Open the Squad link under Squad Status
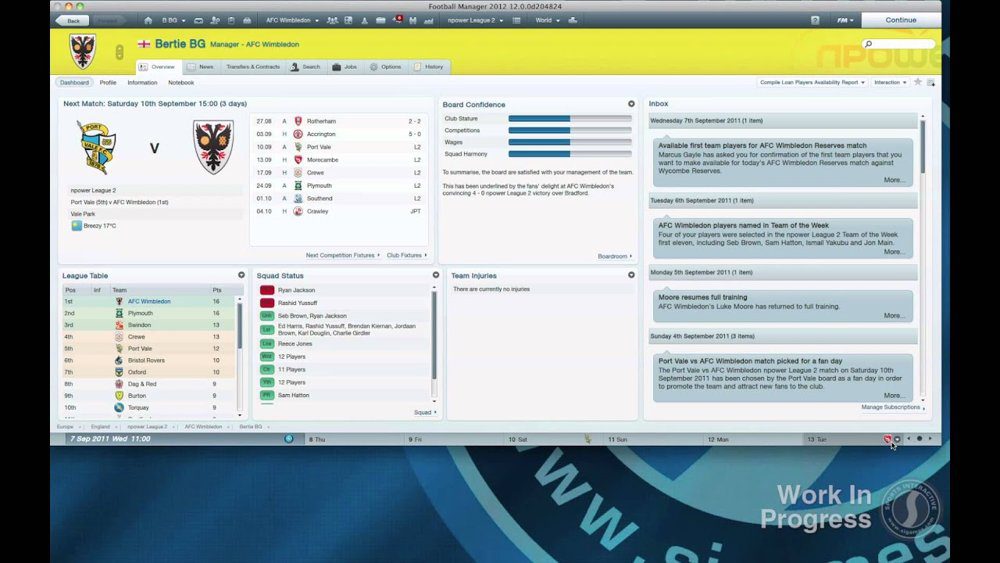Viewport: 1000px width, 563px height. coord(425,413)
